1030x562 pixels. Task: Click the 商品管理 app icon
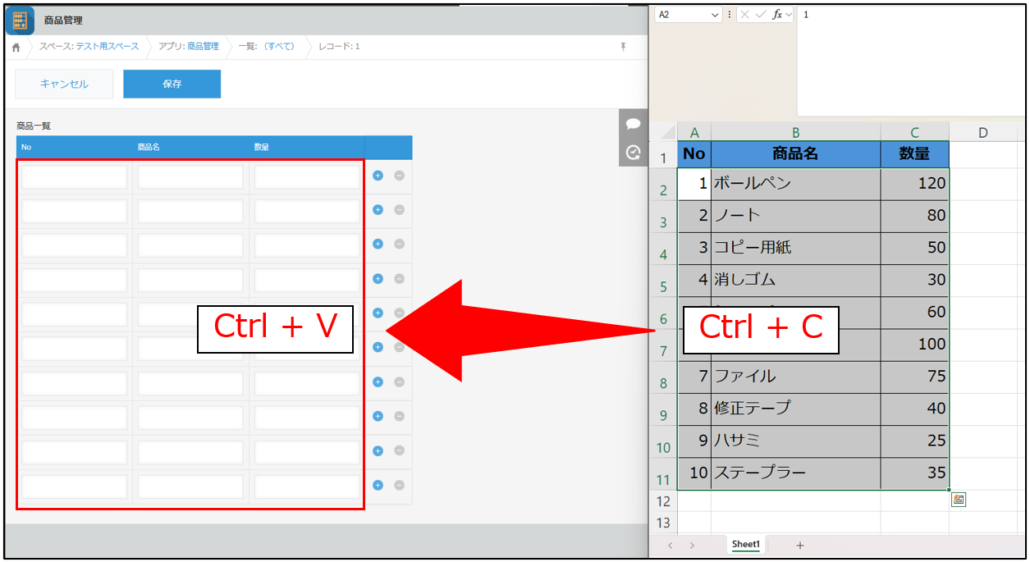coord(20,19)
